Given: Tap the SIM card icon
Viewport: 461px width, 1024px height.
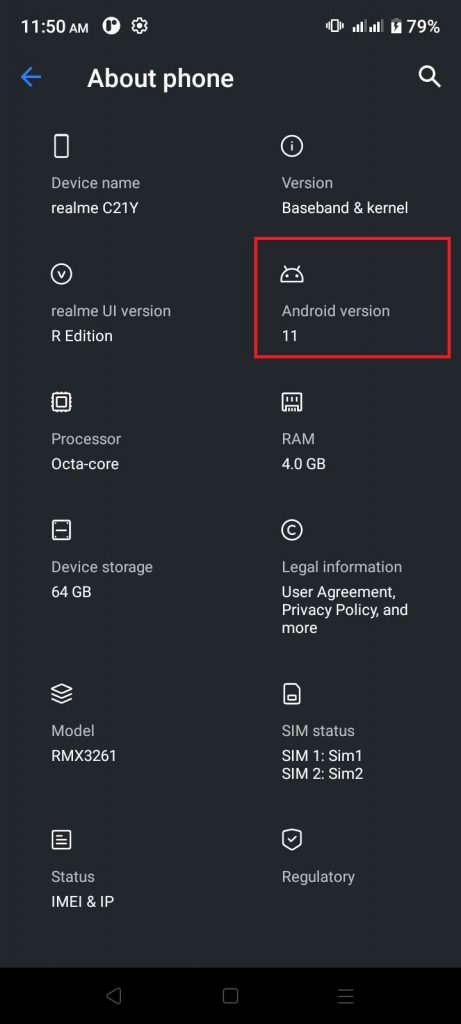Looking at the screenshot, I should pyautogui.click(x=291, y=694).
